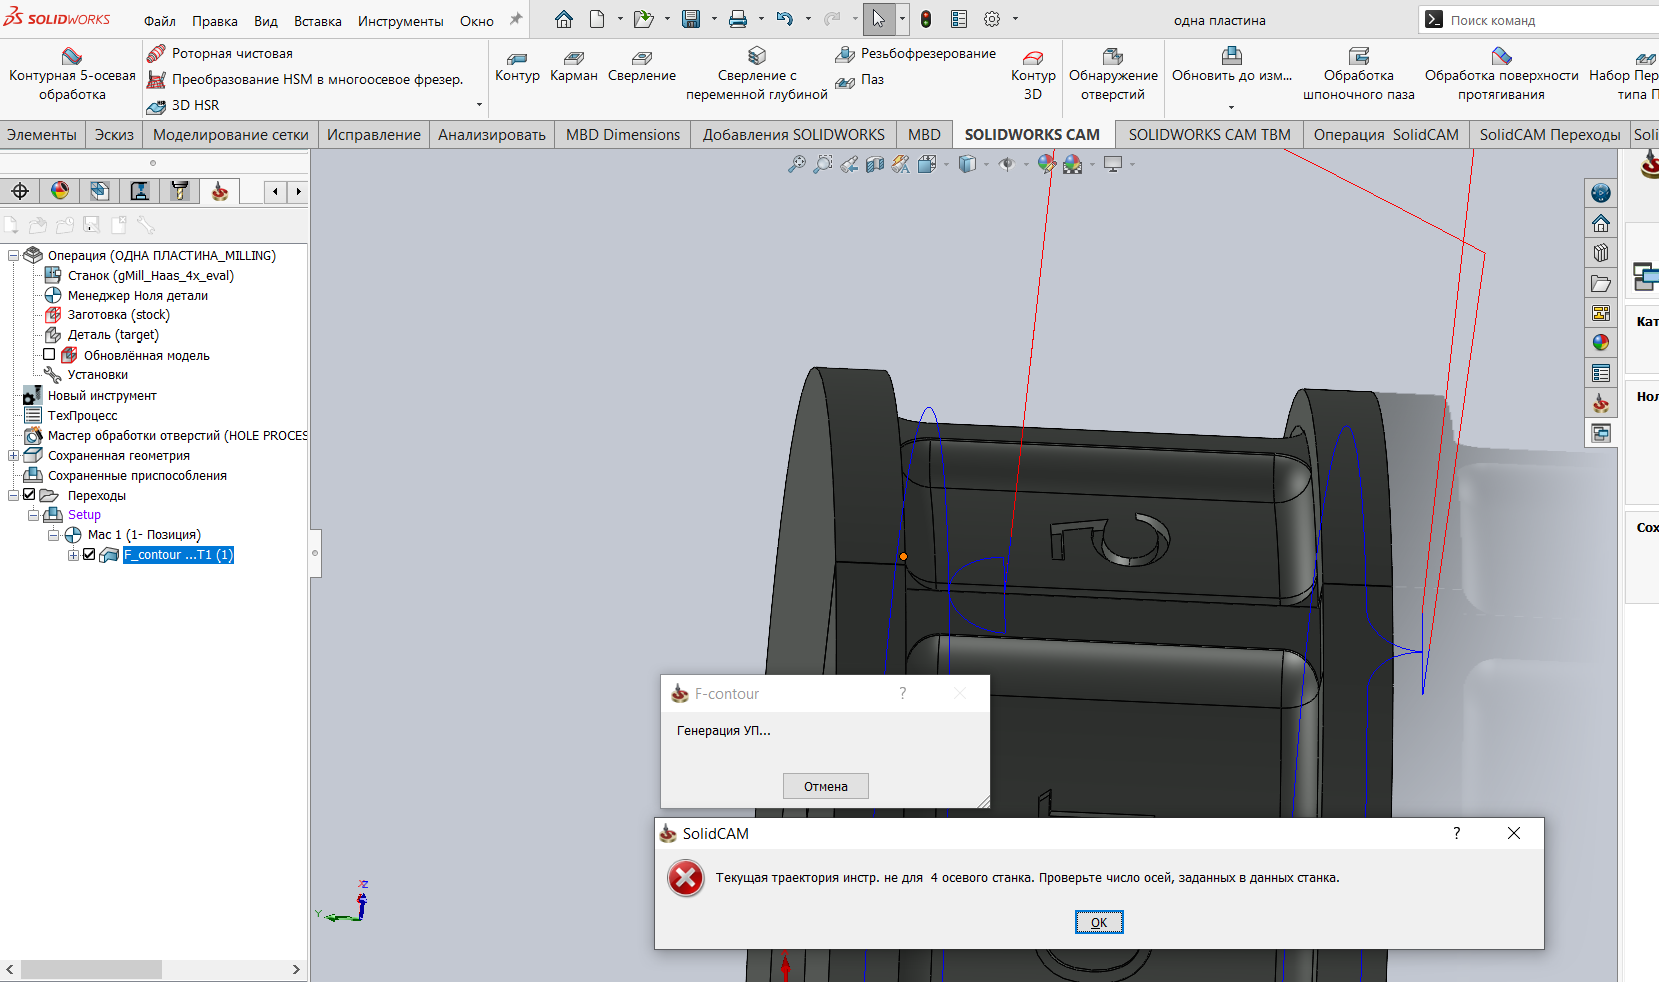Viewport: 1659px width, 982px height.
Task: Expand the F_contour operation node
Action: coord(73,555)
